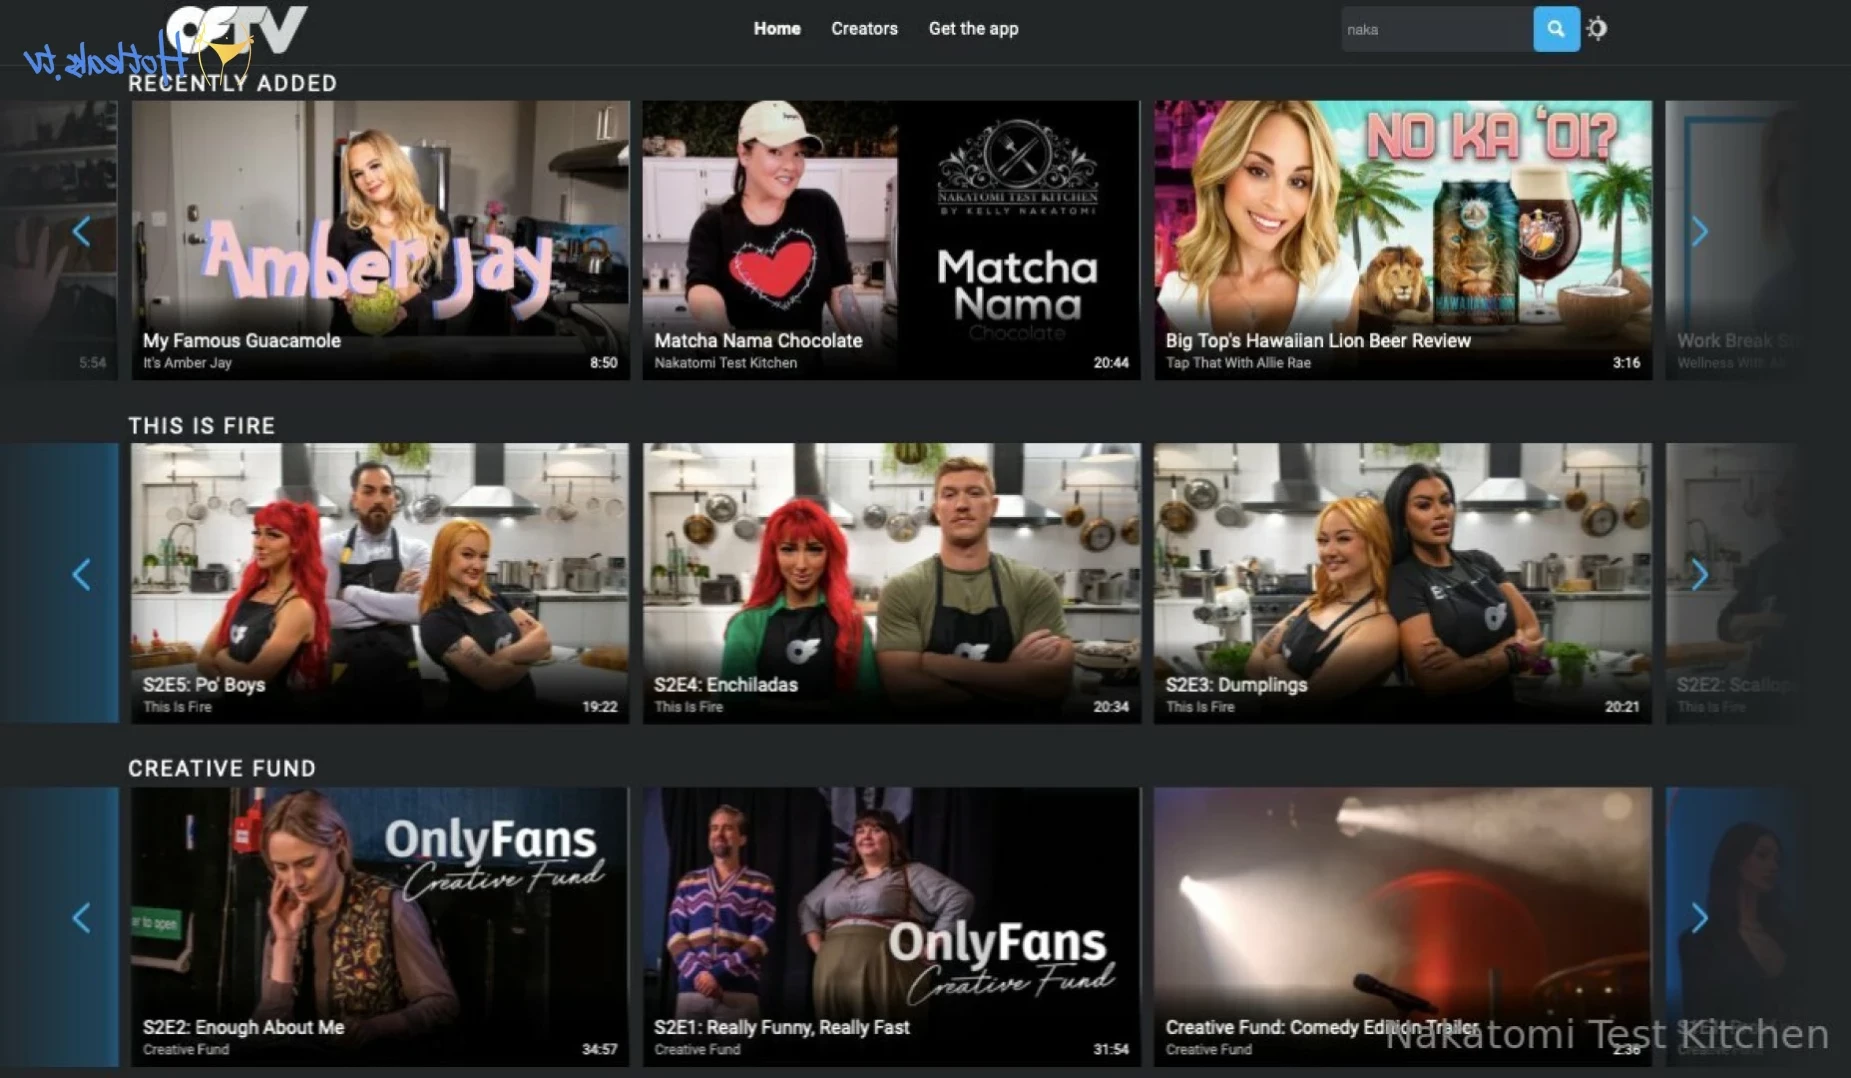1851x1078 pixels.
Task: Click the 'My Famous Guacamole' title text
Action: [242, 341]
